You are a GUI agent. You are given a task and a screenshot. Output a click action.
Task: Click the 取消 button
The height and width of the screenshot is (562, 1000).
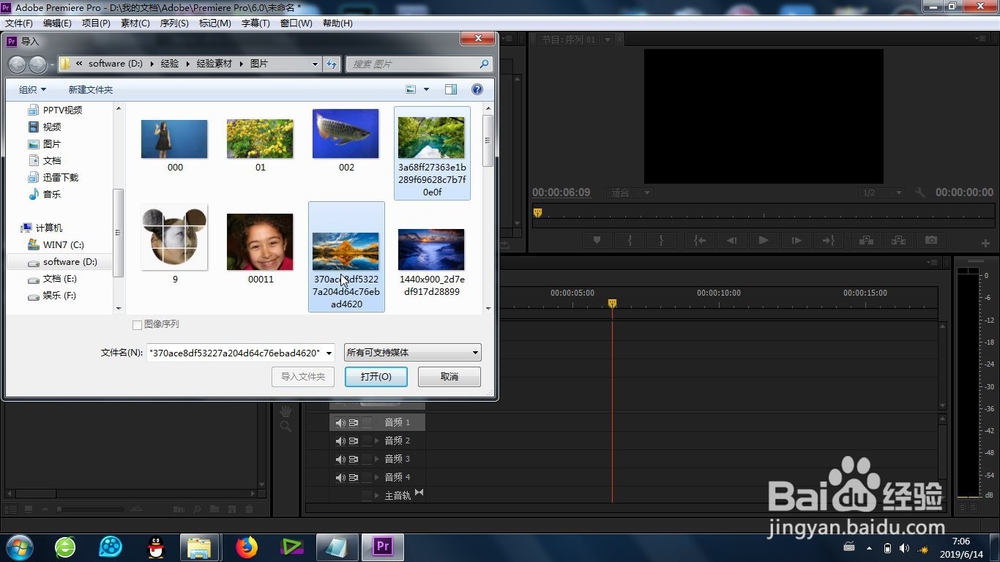tap(449, 376)
